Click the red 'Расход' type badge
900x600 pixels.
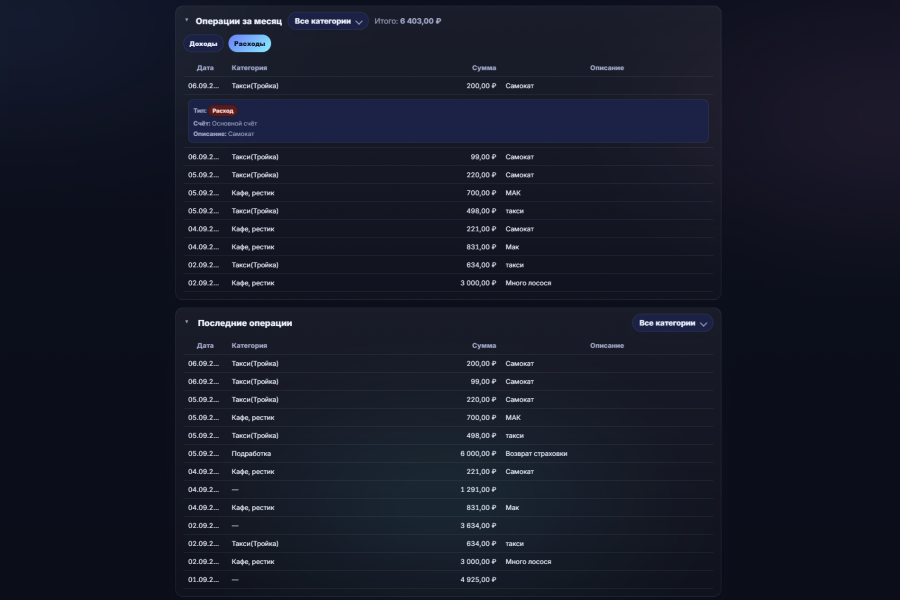coord(223,111)
